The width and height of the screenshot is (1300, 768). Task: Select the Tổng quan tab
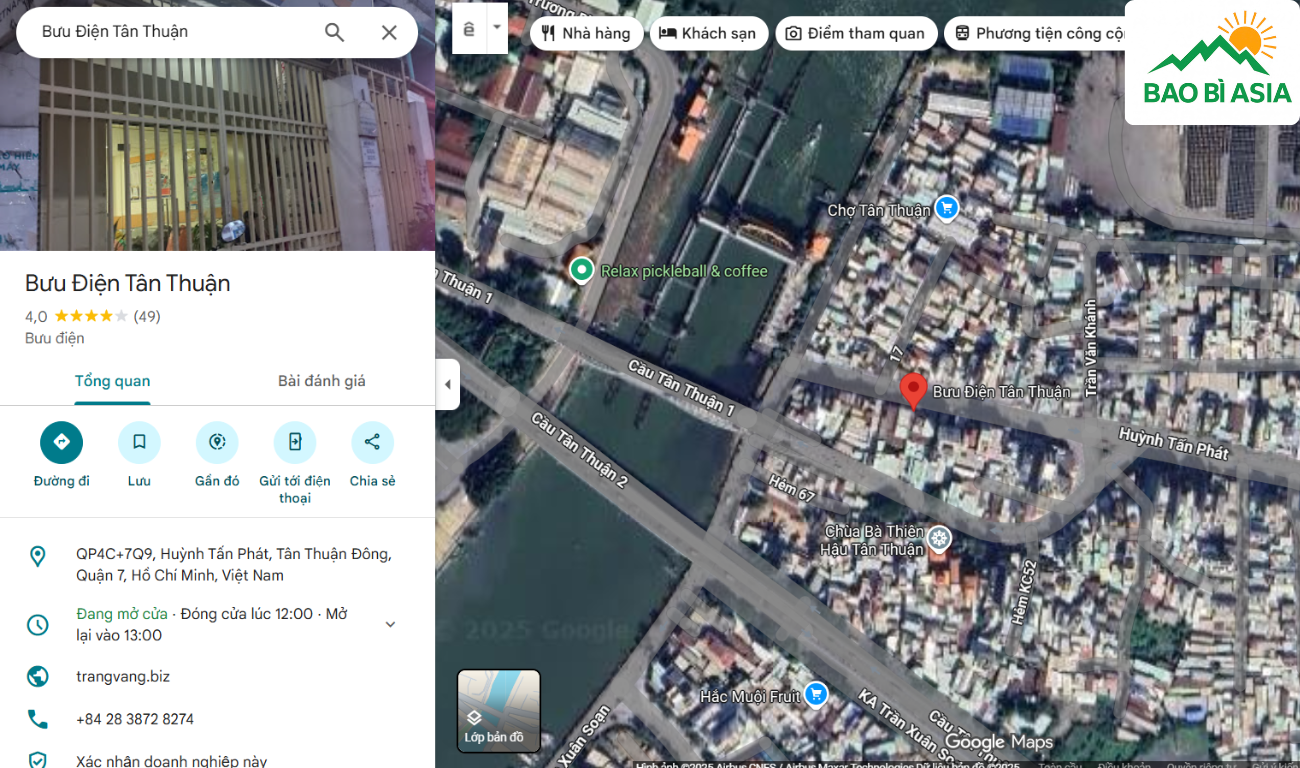tap(112, 381)
